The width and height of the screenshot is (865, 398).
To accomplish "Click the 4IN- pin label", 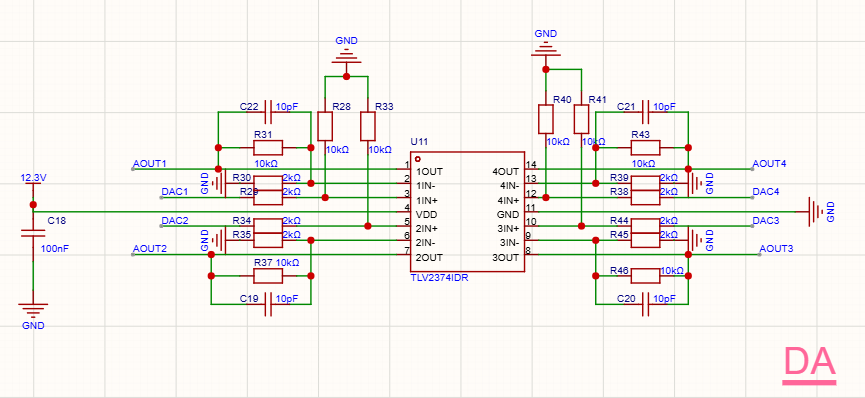I will coord(509,185).
